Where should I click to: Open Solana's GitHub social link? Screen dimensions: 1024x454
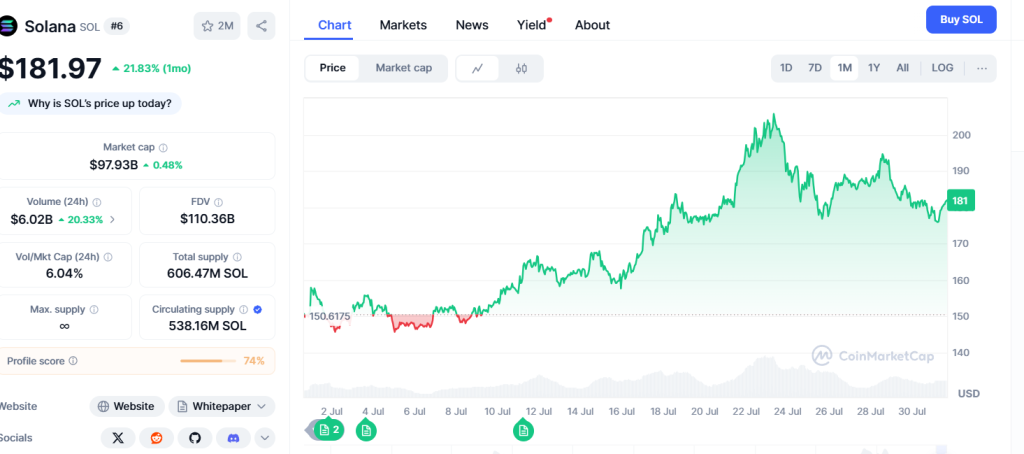(195, 438)
